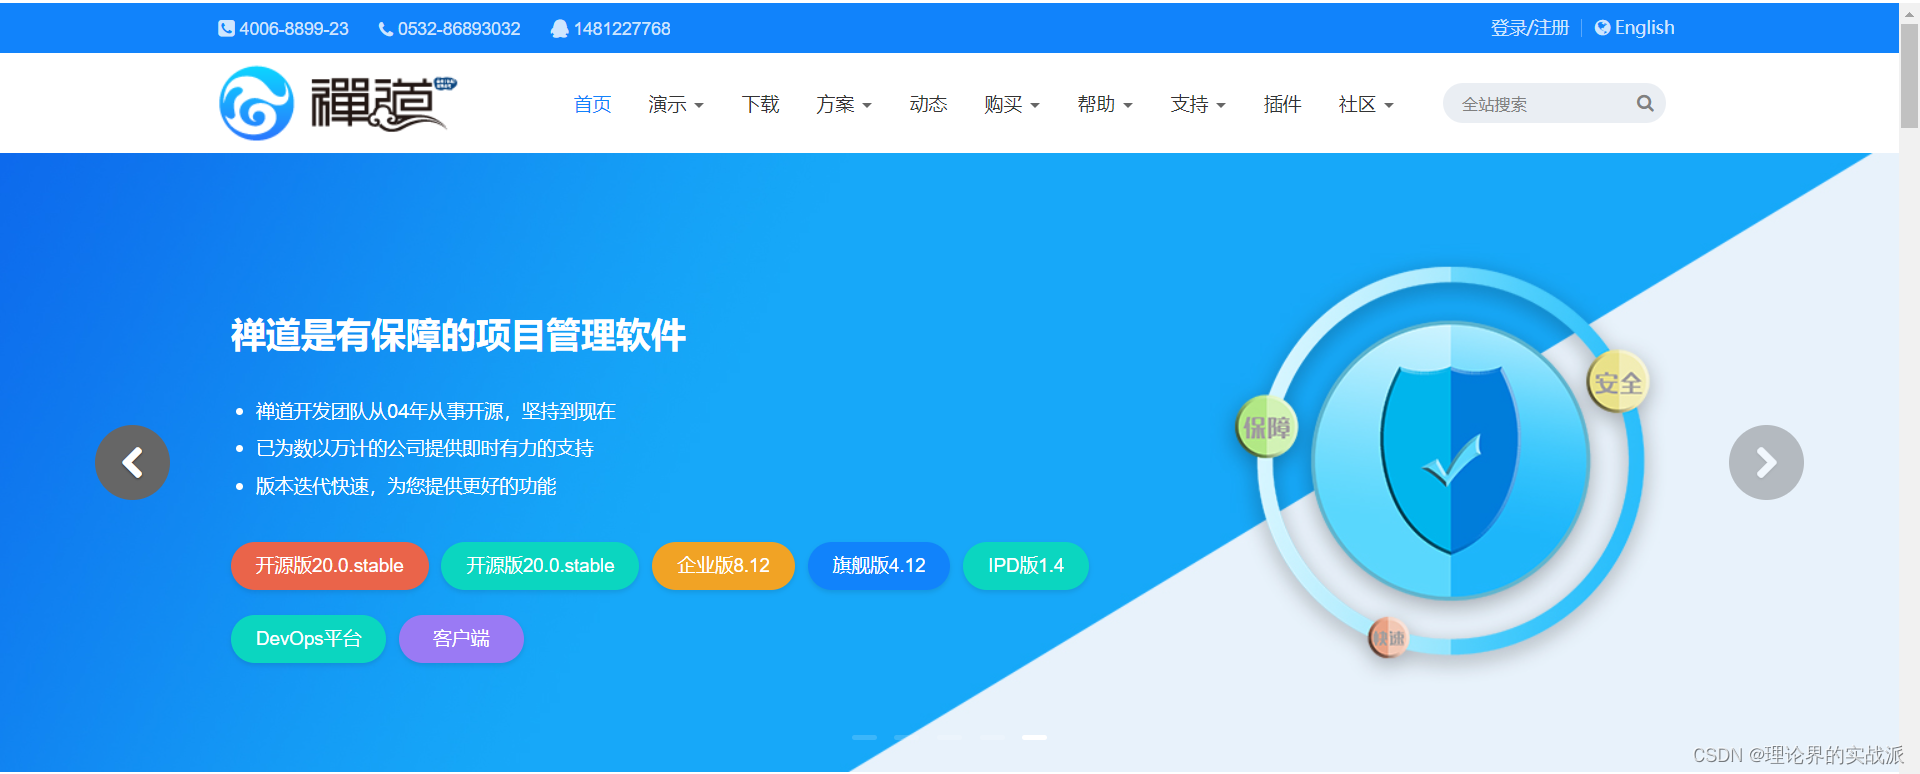
Task: Click the magnifier search icon
Action: (1645, 103)
